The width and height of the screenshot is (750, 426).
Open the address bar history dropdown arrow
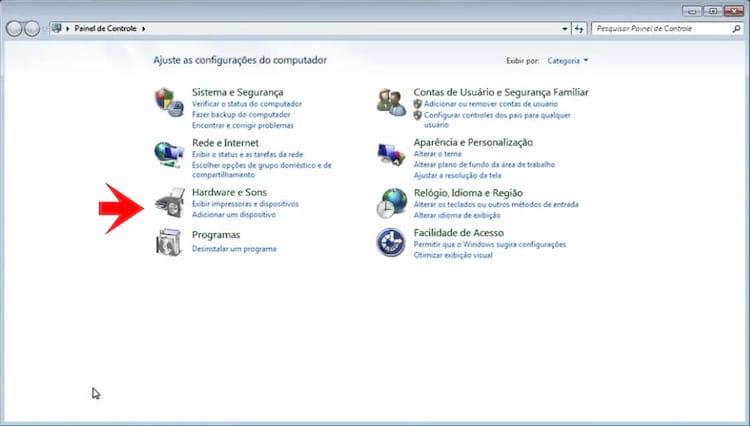[x=563, y=29]
